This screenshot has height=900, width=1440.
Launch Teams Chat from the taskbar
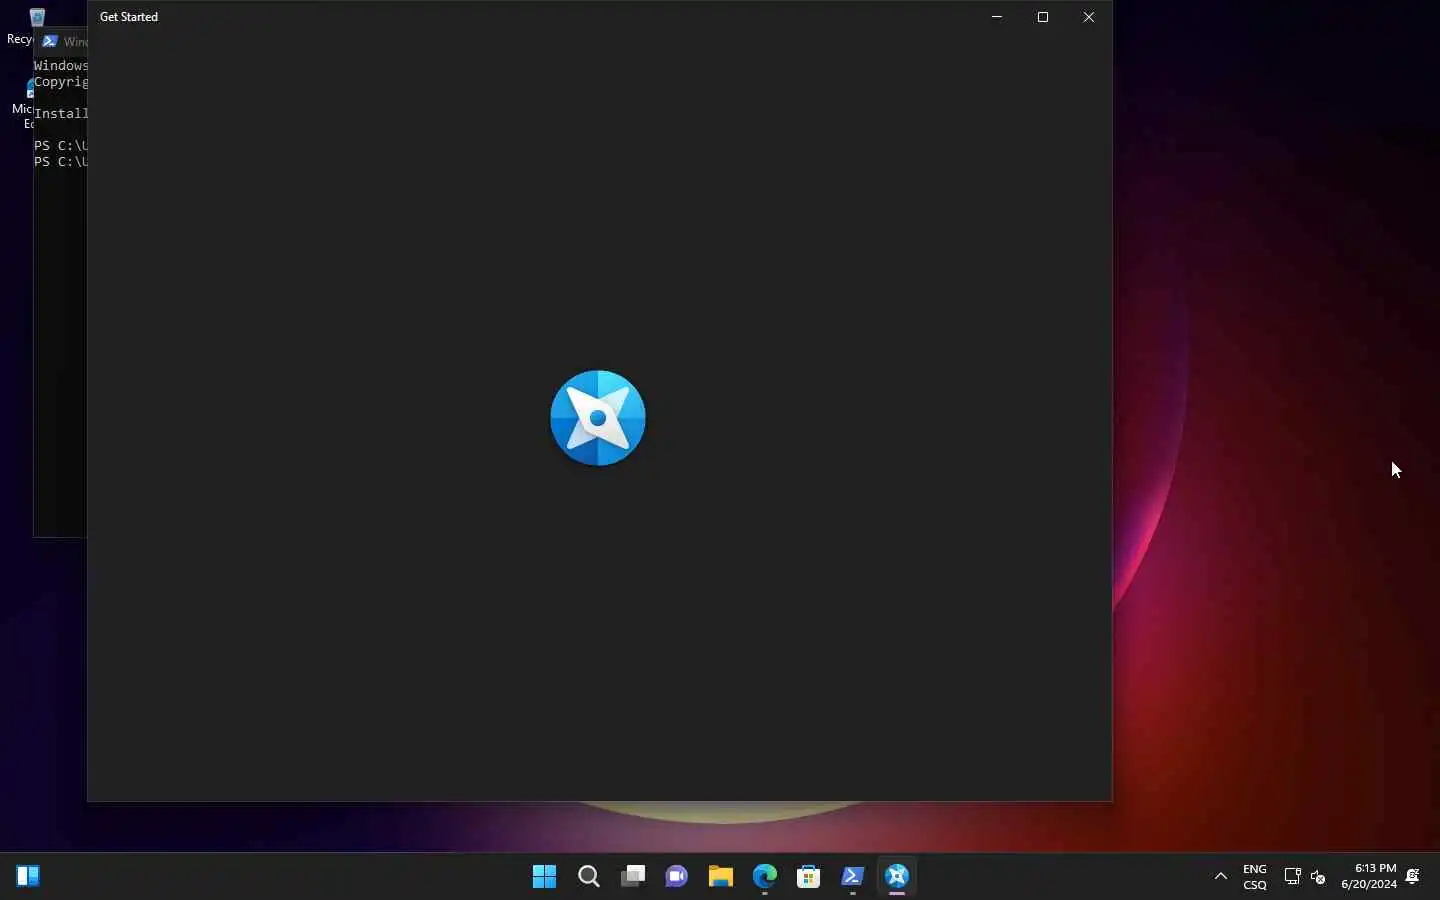pyautogui.click(x=677, y=877)
